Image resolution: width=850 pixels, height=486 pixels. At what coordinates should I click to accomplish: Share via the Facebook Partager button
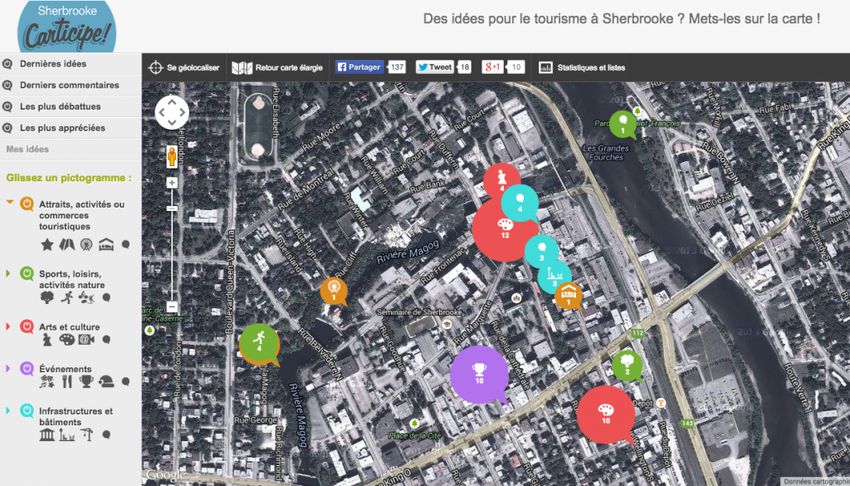point(359,67)
